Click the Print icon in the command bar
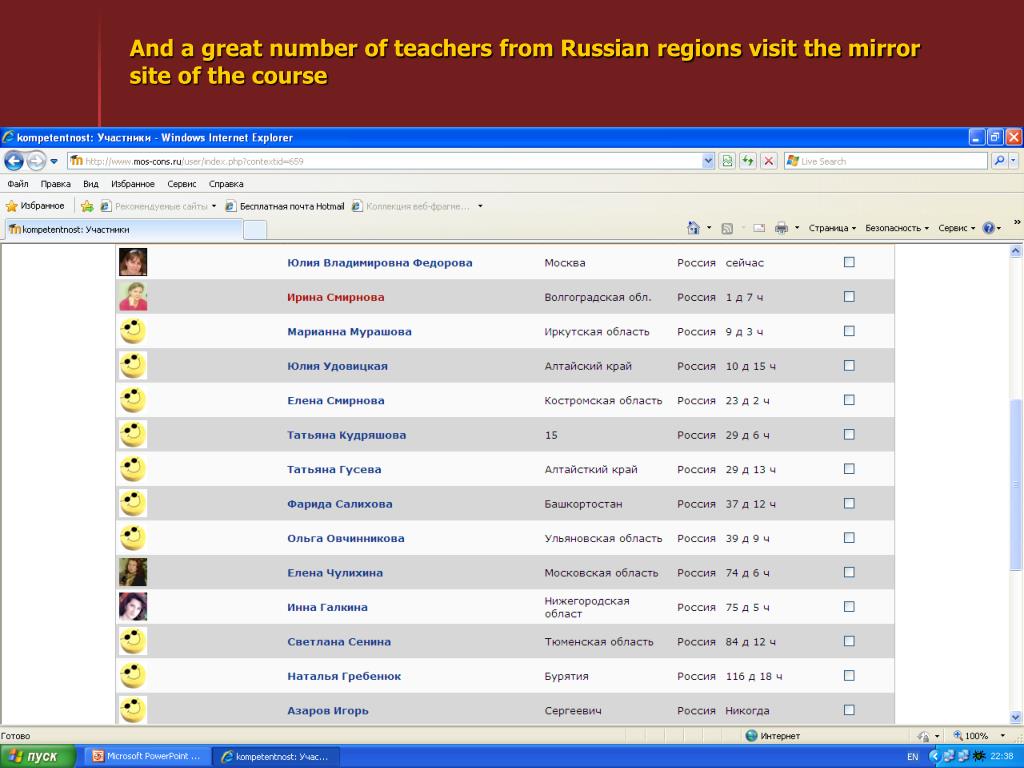Screen dimensions: 1024x768 pyautogui.click(x=781, y=228)
